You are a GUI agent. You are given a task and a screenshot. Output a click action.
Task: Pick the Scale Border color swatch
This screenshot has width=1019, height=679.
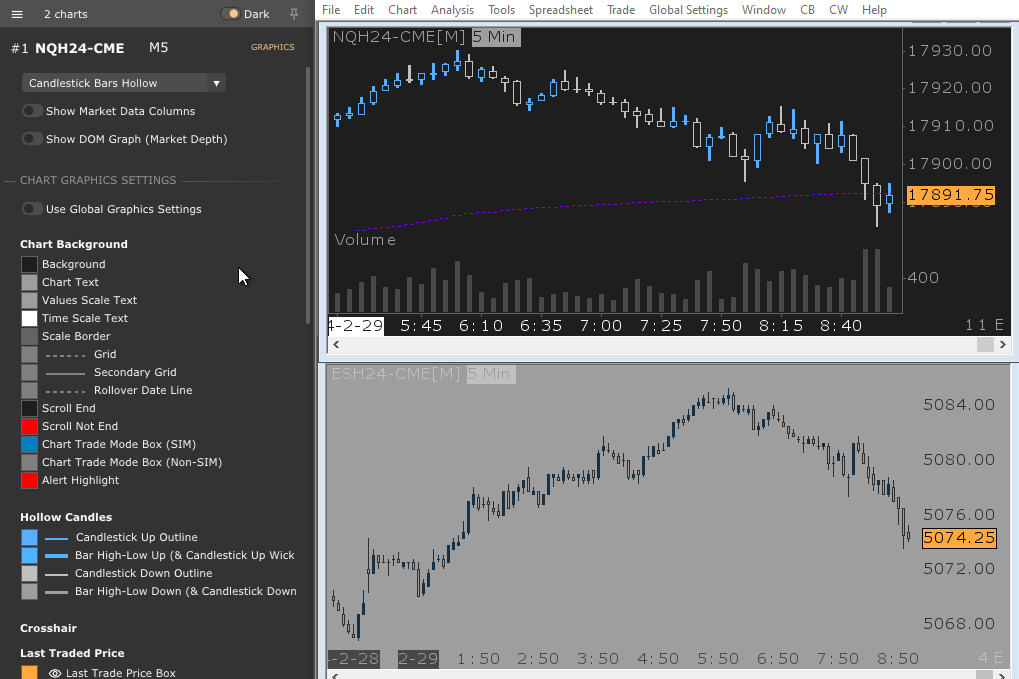(29, 337)
